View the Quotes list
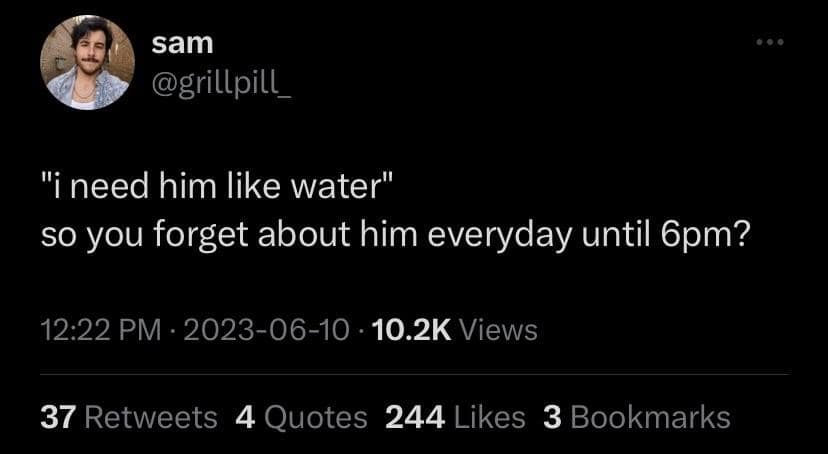 [315, 416]
